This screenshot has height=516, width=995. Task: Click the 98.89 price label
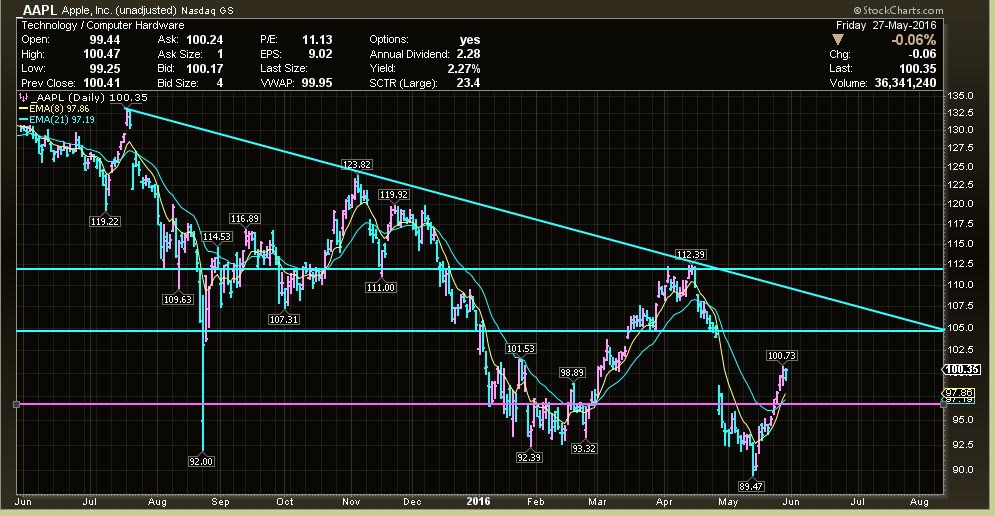point(572,373)
